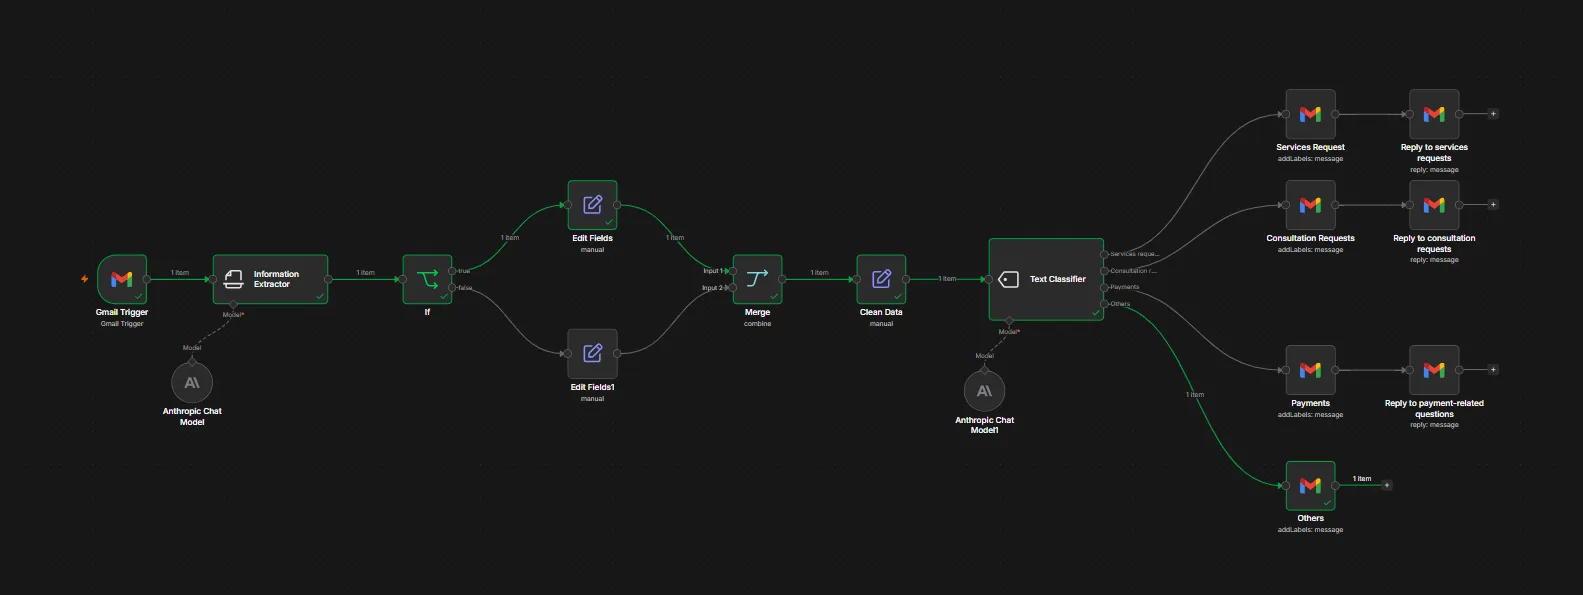The image size is (1583, 595).
Task: Open the Services Request Gmail node
Action: pos(1310,114)
